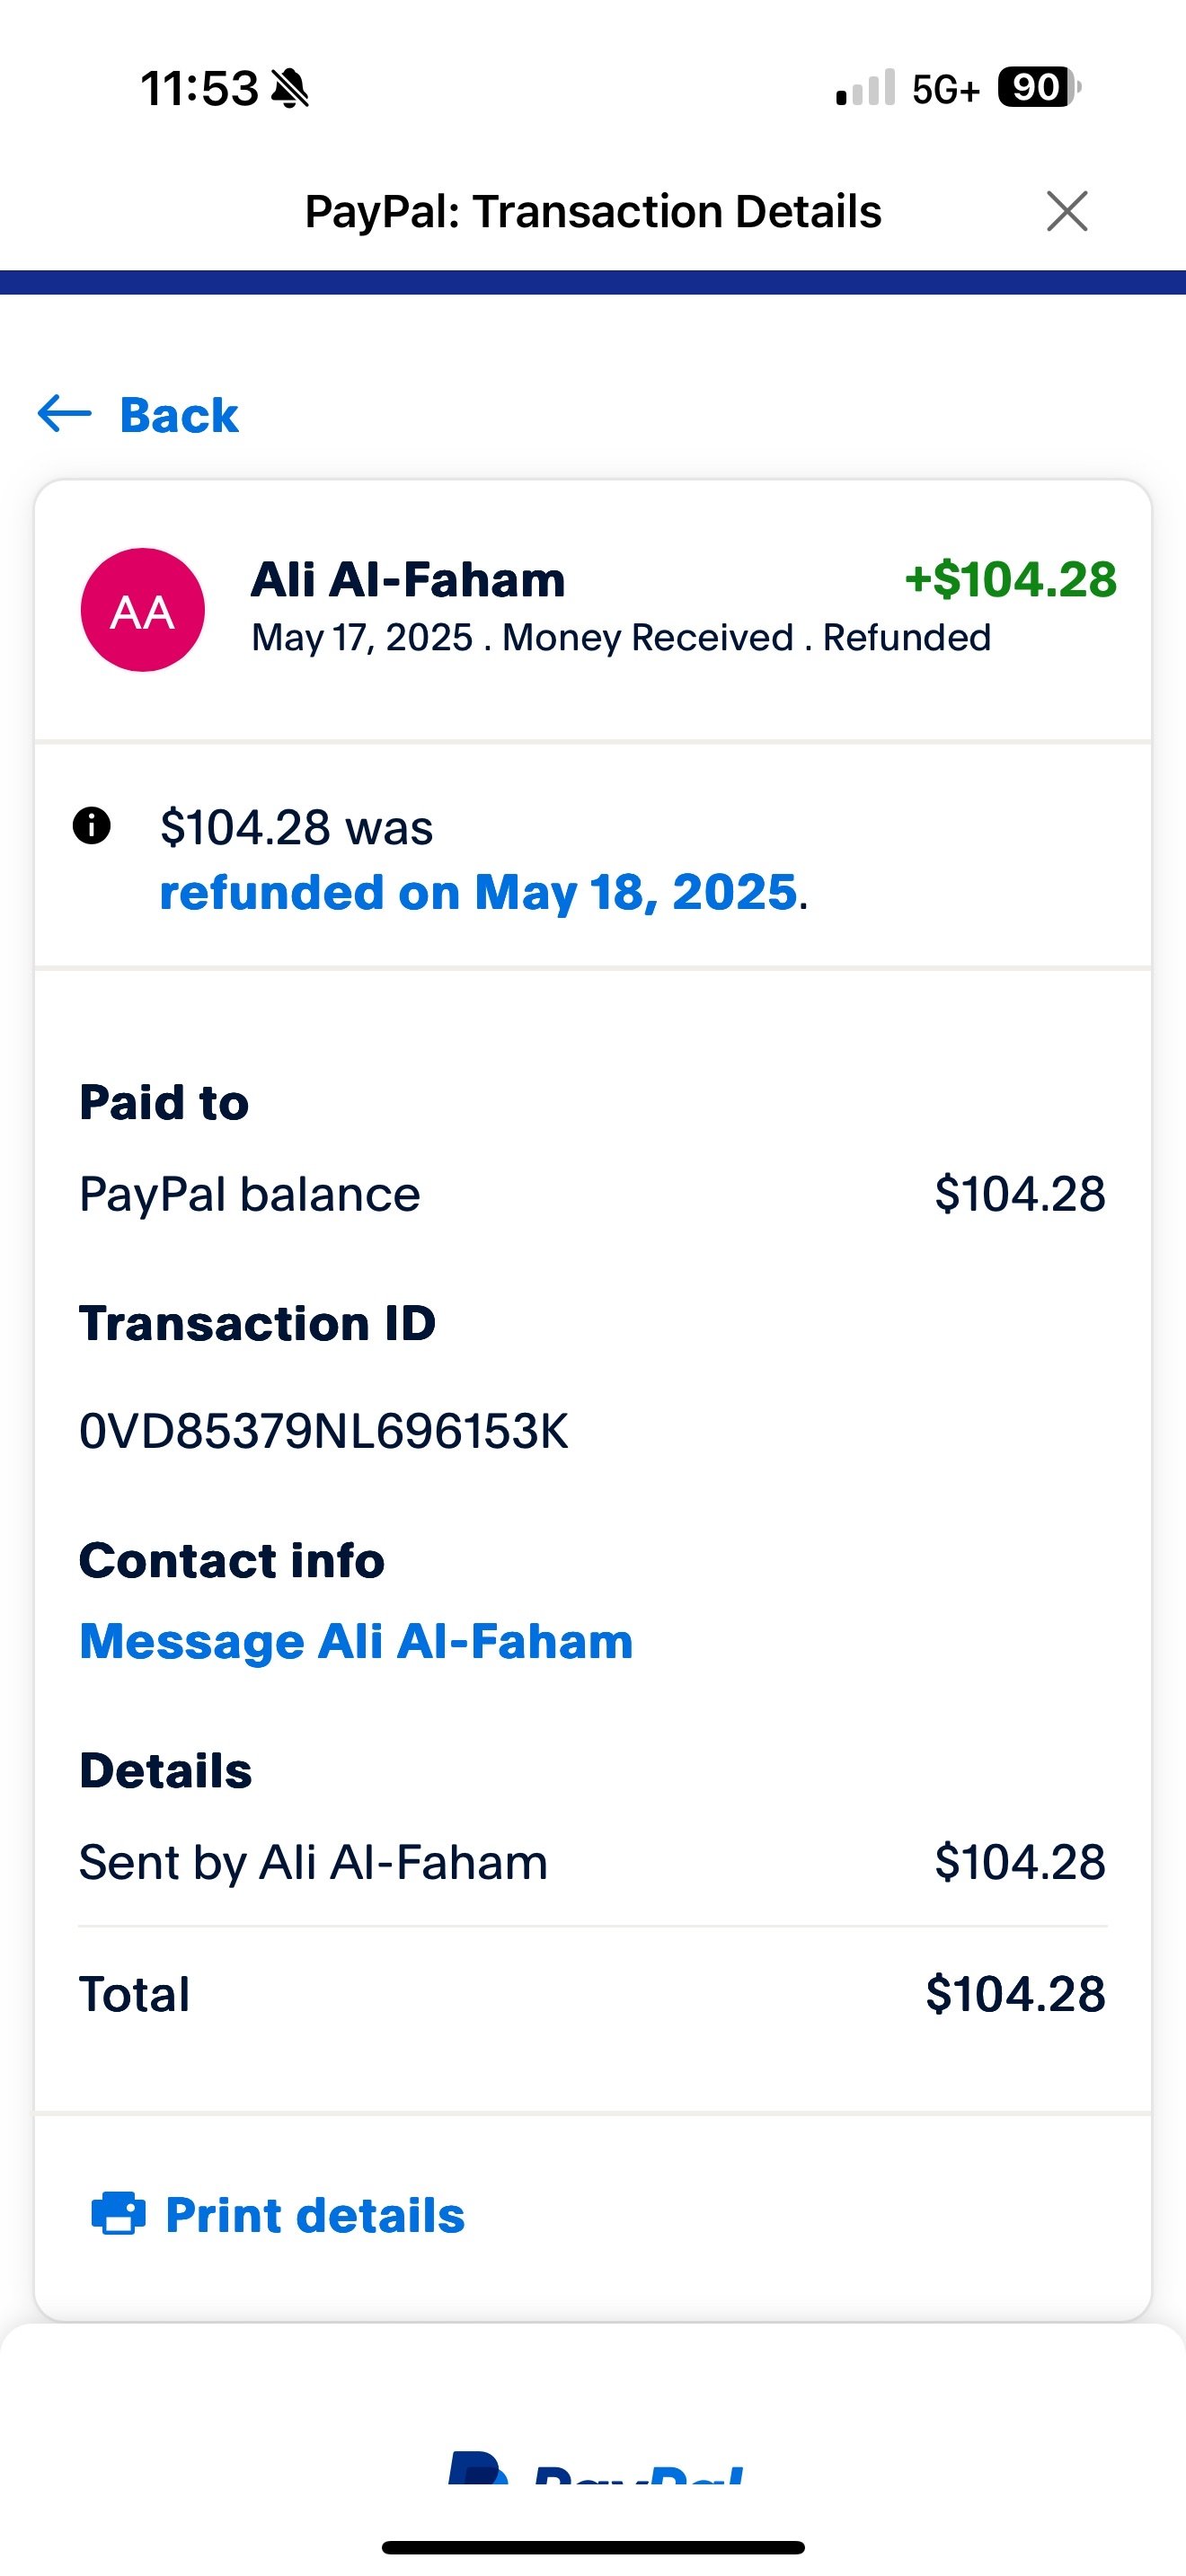Image resolution: width=1186 pixels, height=2576 pixels.
Task: Open Message Ali Al-Faham link
Action: click(x=357, y=1641)
